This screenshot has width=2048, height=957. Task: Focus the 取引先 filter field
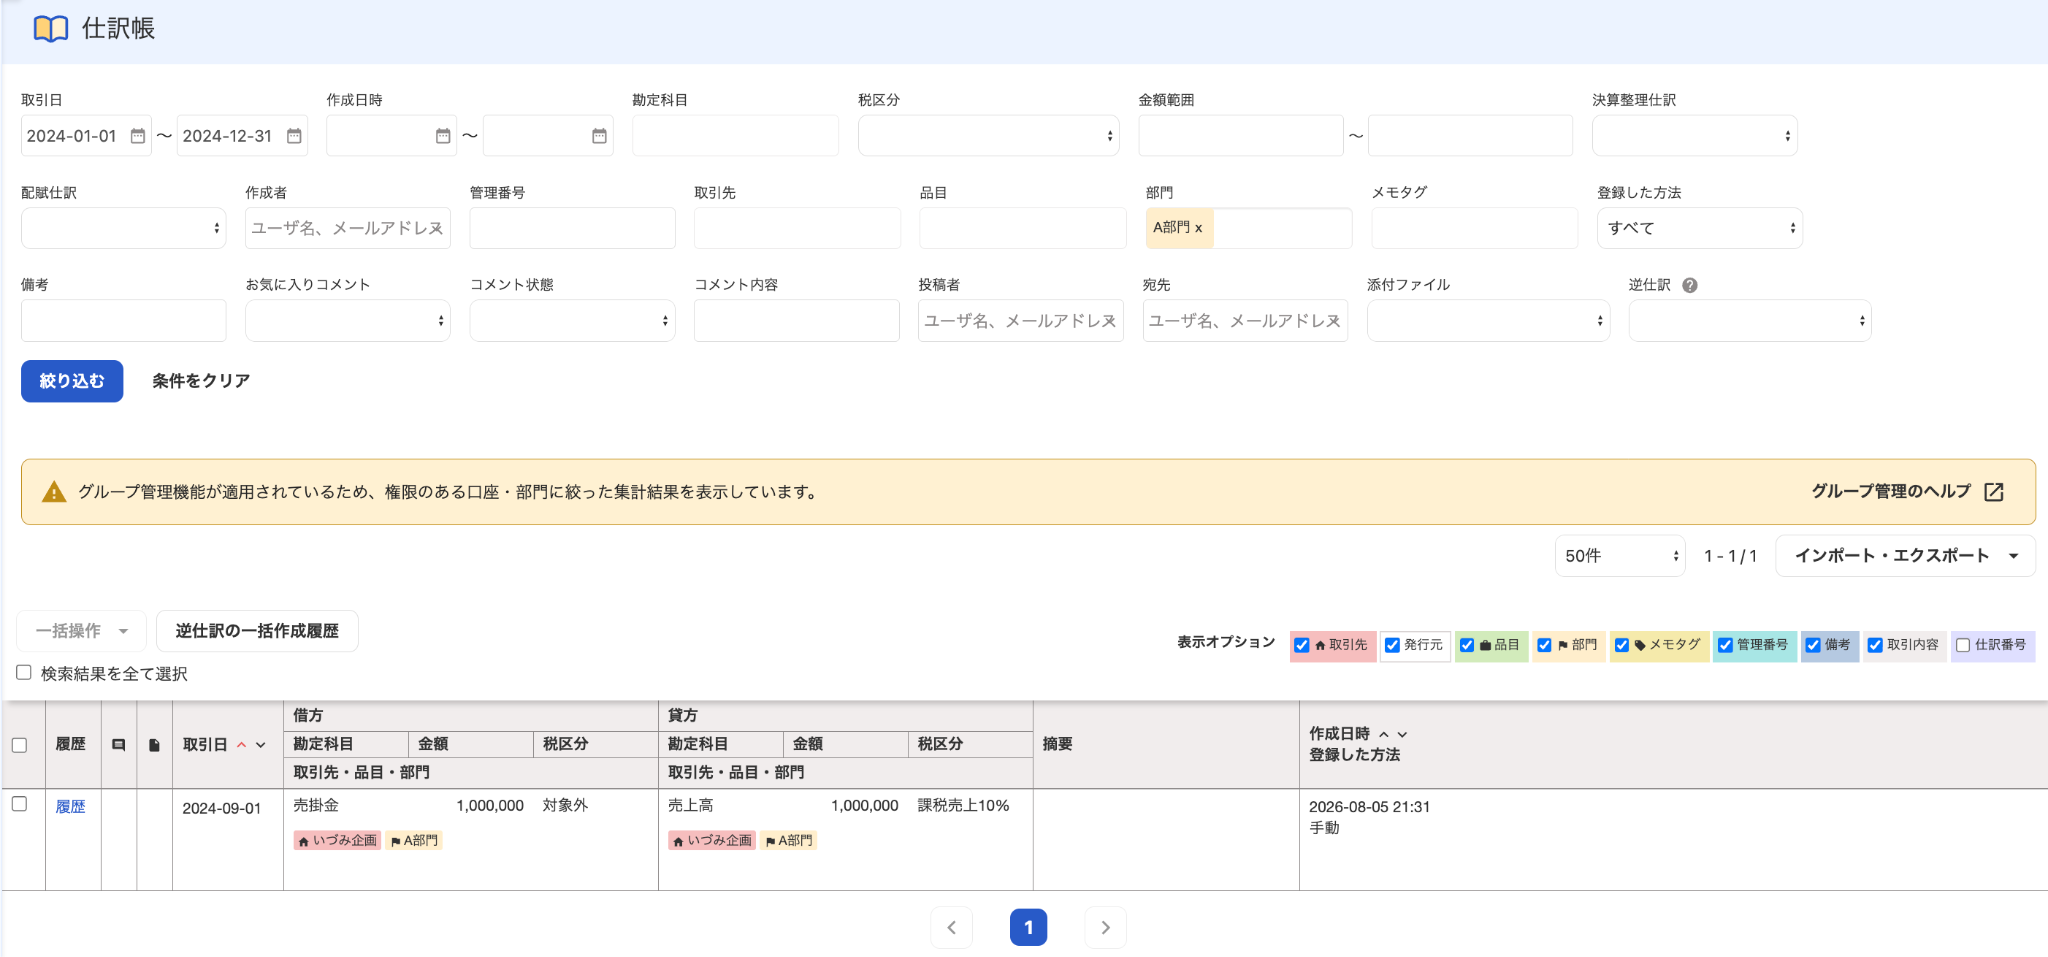797,228
